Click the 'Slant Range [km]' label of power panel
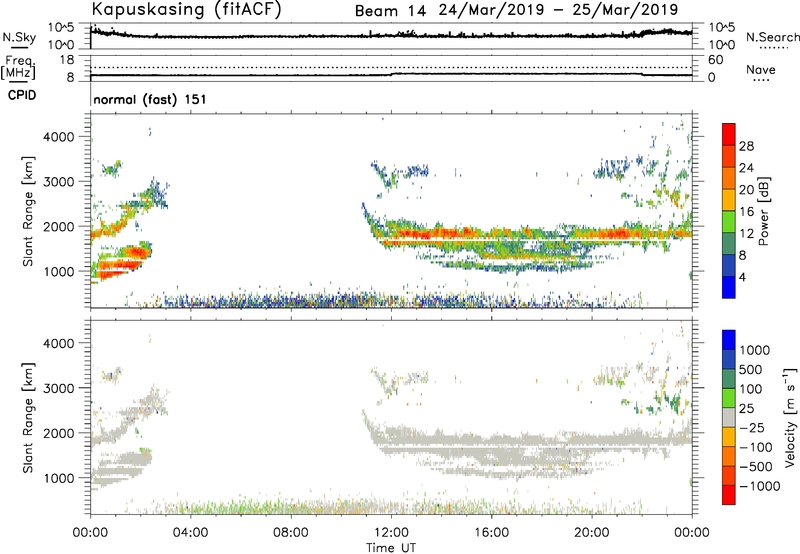 pyautogui.click(x=28, y=211)
